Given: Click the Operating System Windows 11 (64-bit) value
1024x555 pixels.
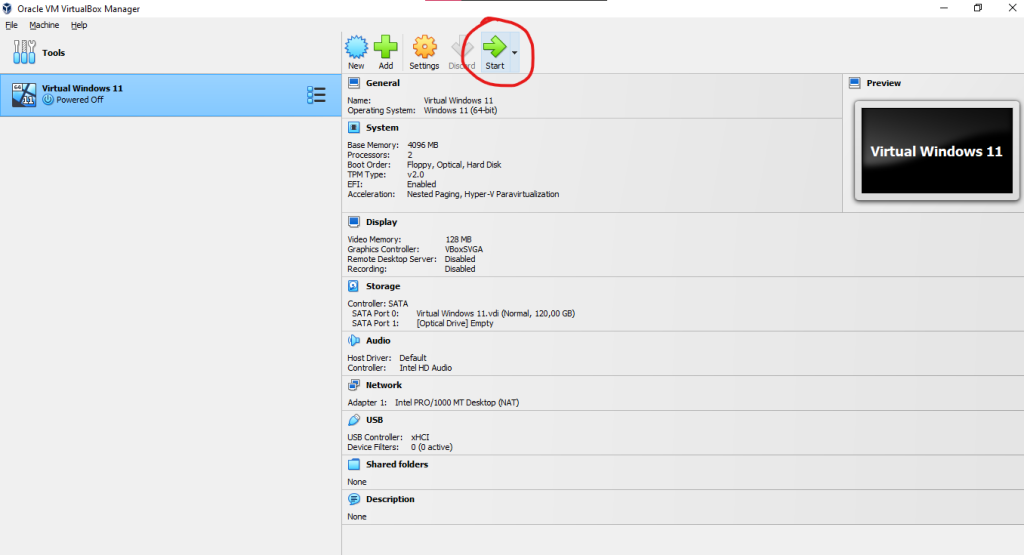Looking at the screenshot, I should click(460, 110).
